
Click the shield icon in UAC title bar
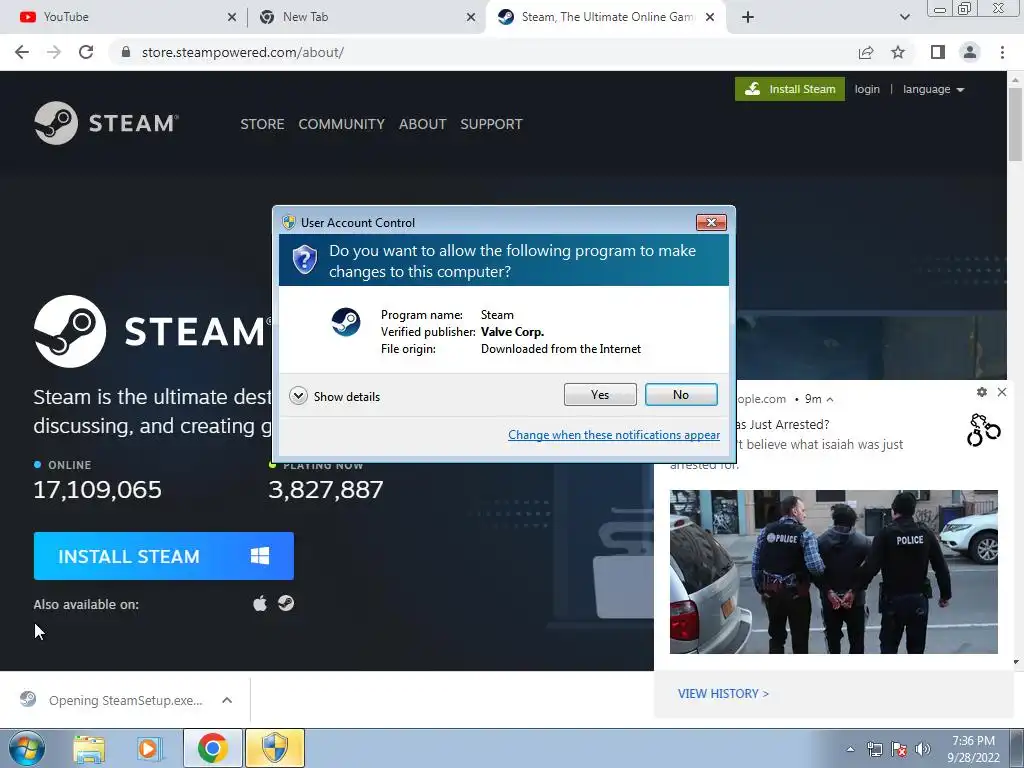(x=289, y=222)
